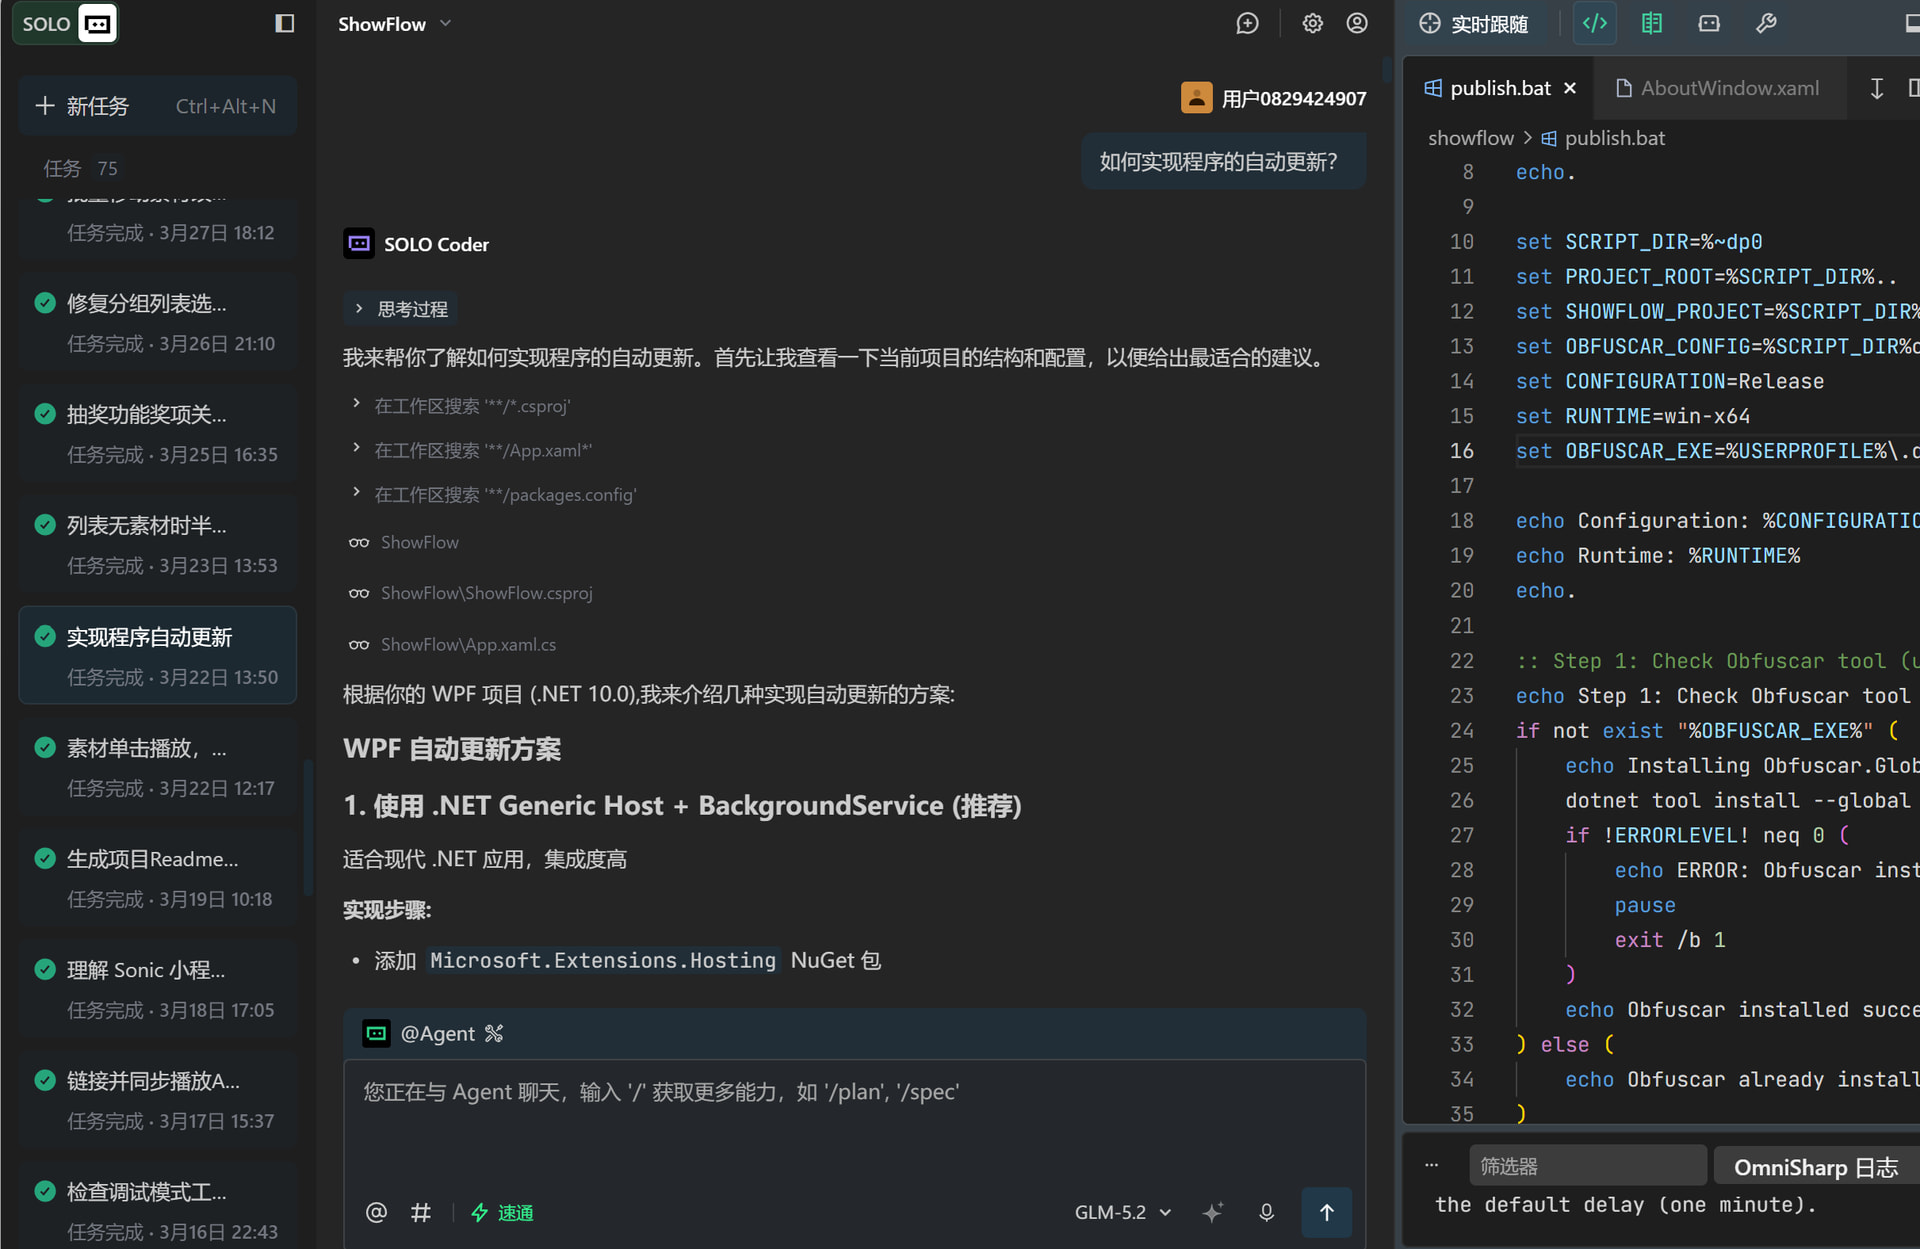Open the wrench tools icon
Image resolution: width=1920 pixels, height=1249 pixels.
click(1766, 24)
